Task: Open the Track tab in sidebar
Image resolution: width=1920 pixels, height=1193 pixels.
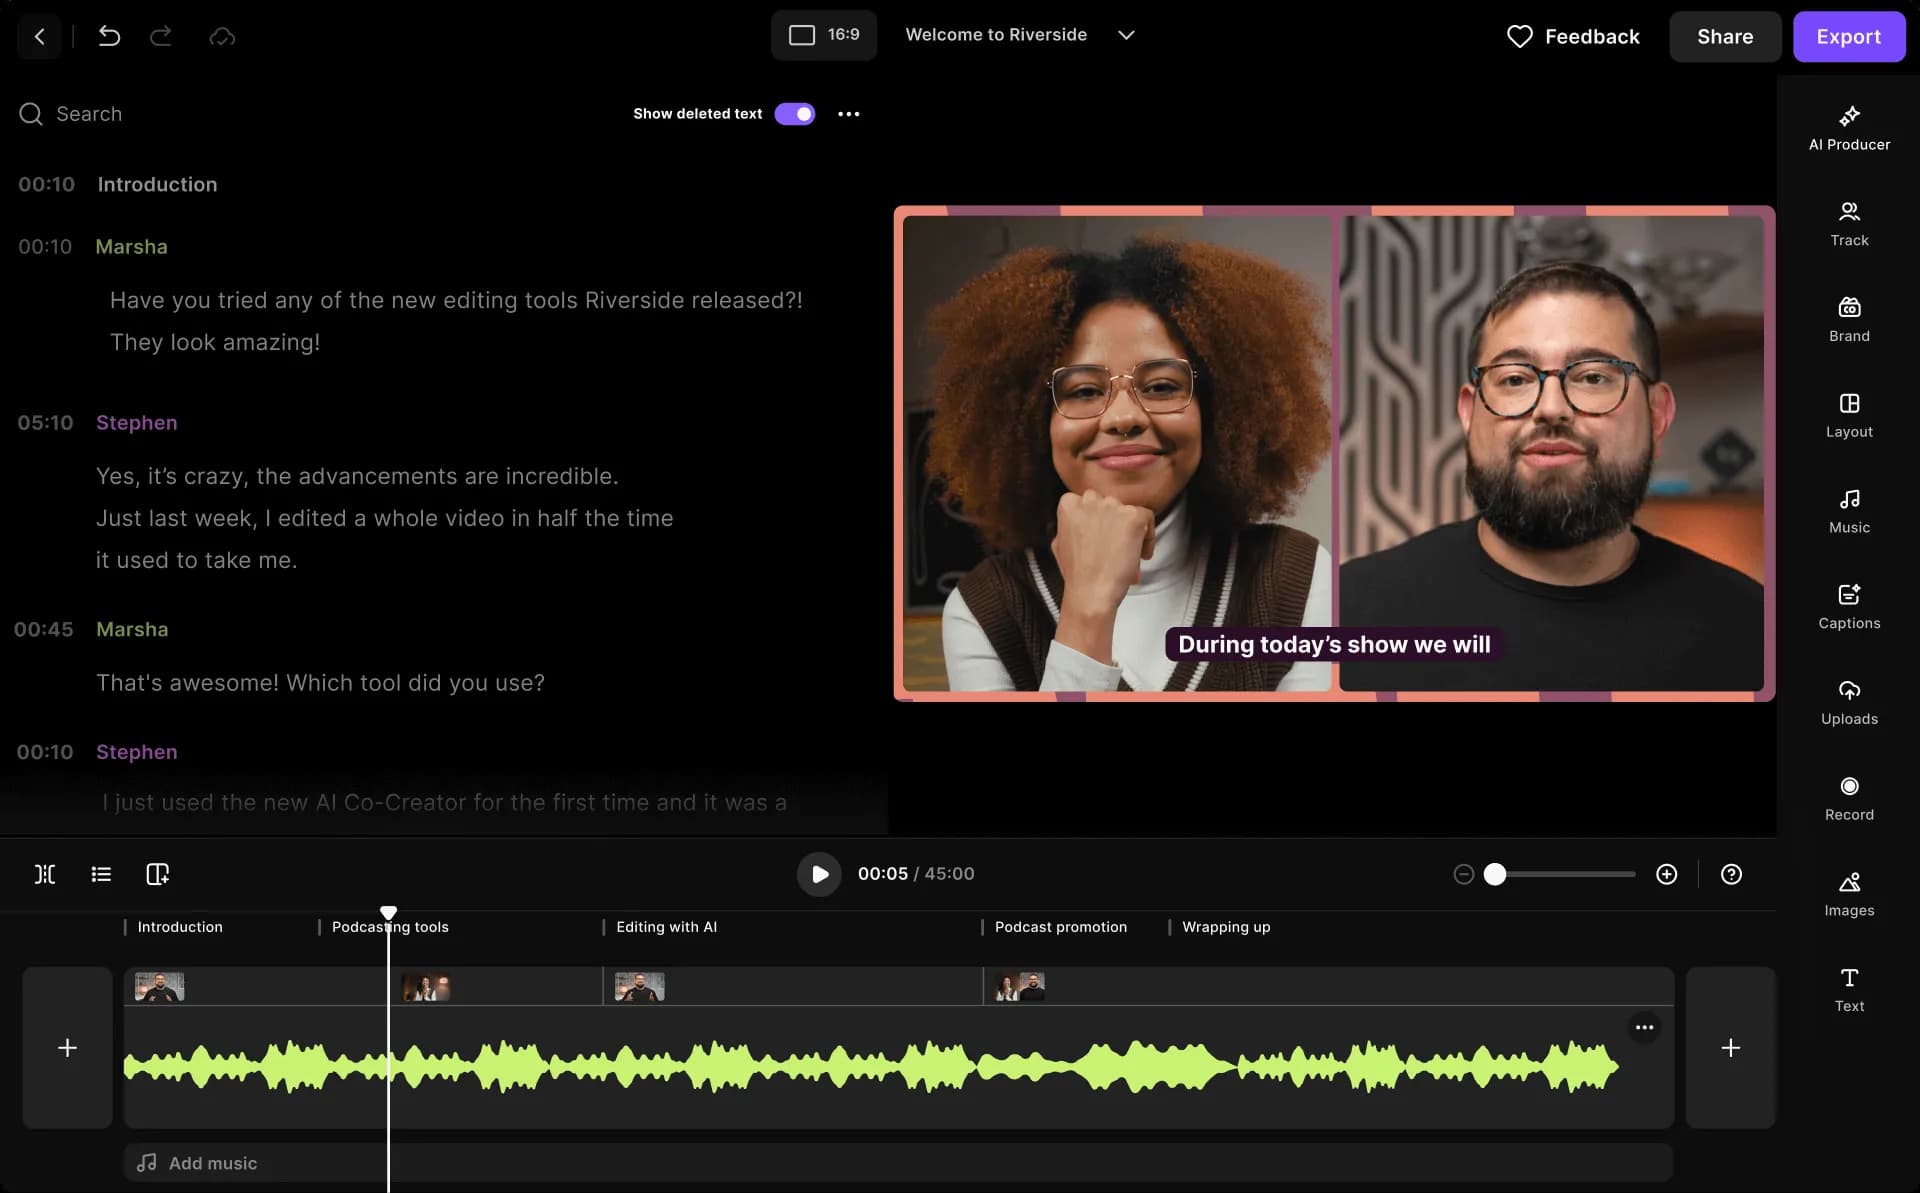Action: [1849, 224]
